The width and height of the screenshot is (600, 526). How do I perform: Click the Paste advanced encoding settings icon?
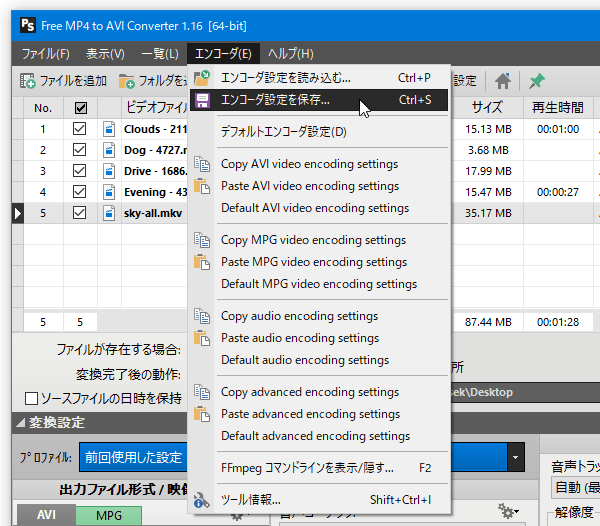pos(202,414)
